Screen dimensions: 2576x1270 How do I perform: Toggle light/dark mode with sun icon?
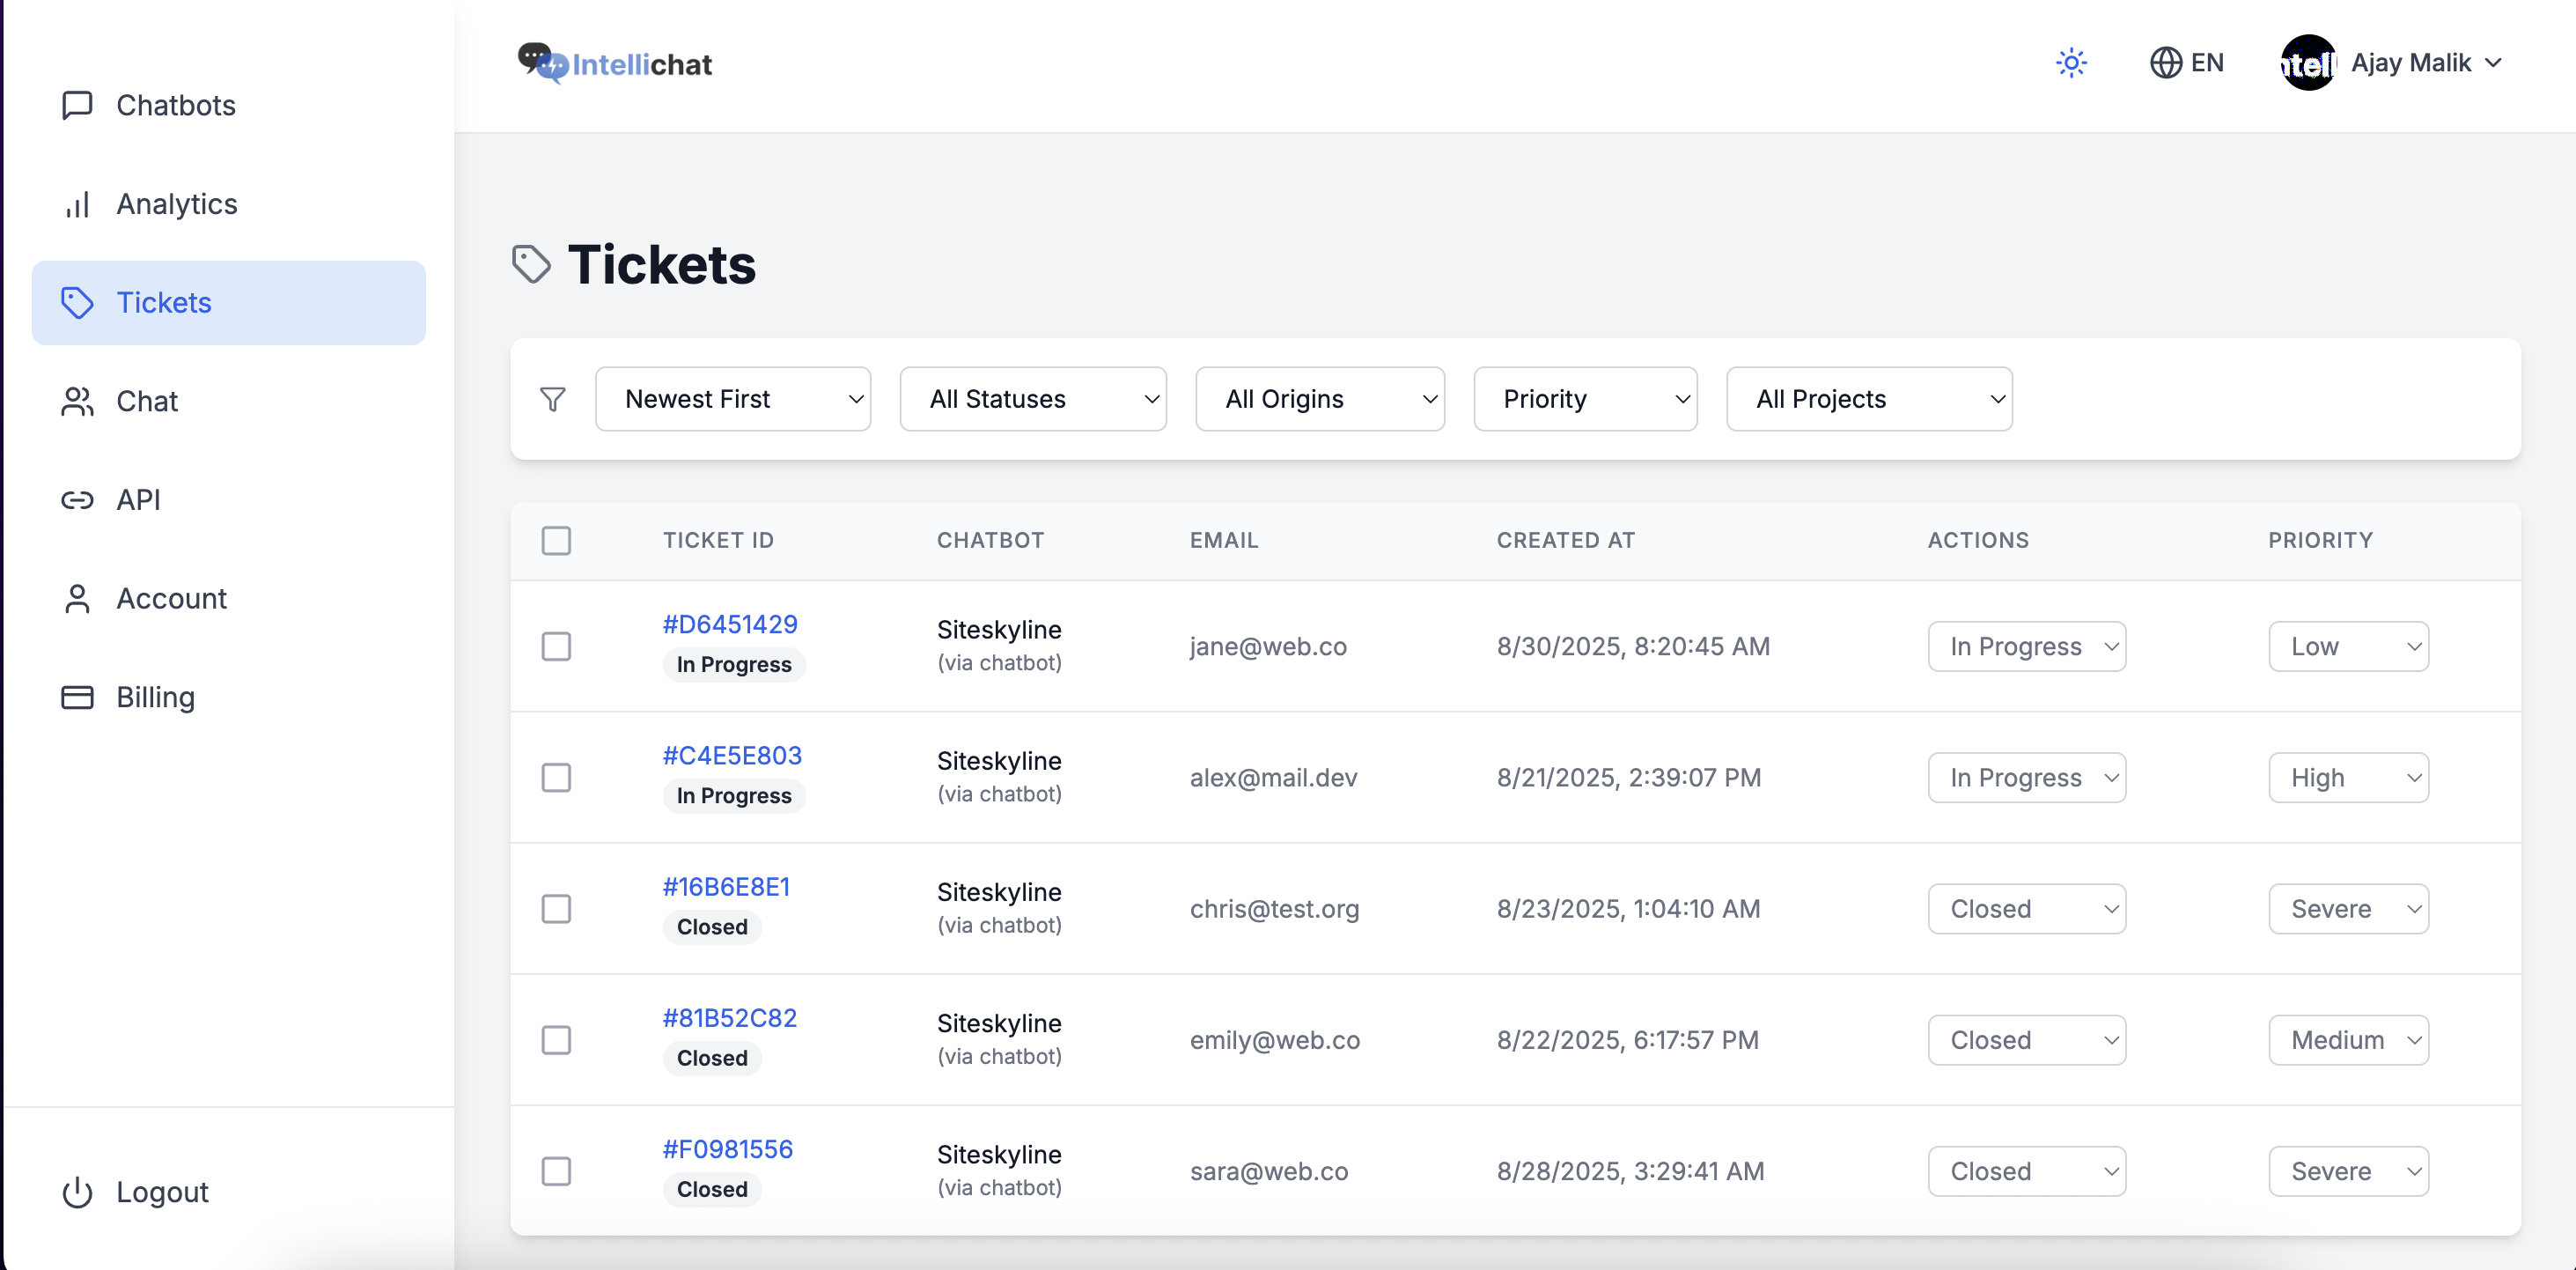pos(2071,62)
